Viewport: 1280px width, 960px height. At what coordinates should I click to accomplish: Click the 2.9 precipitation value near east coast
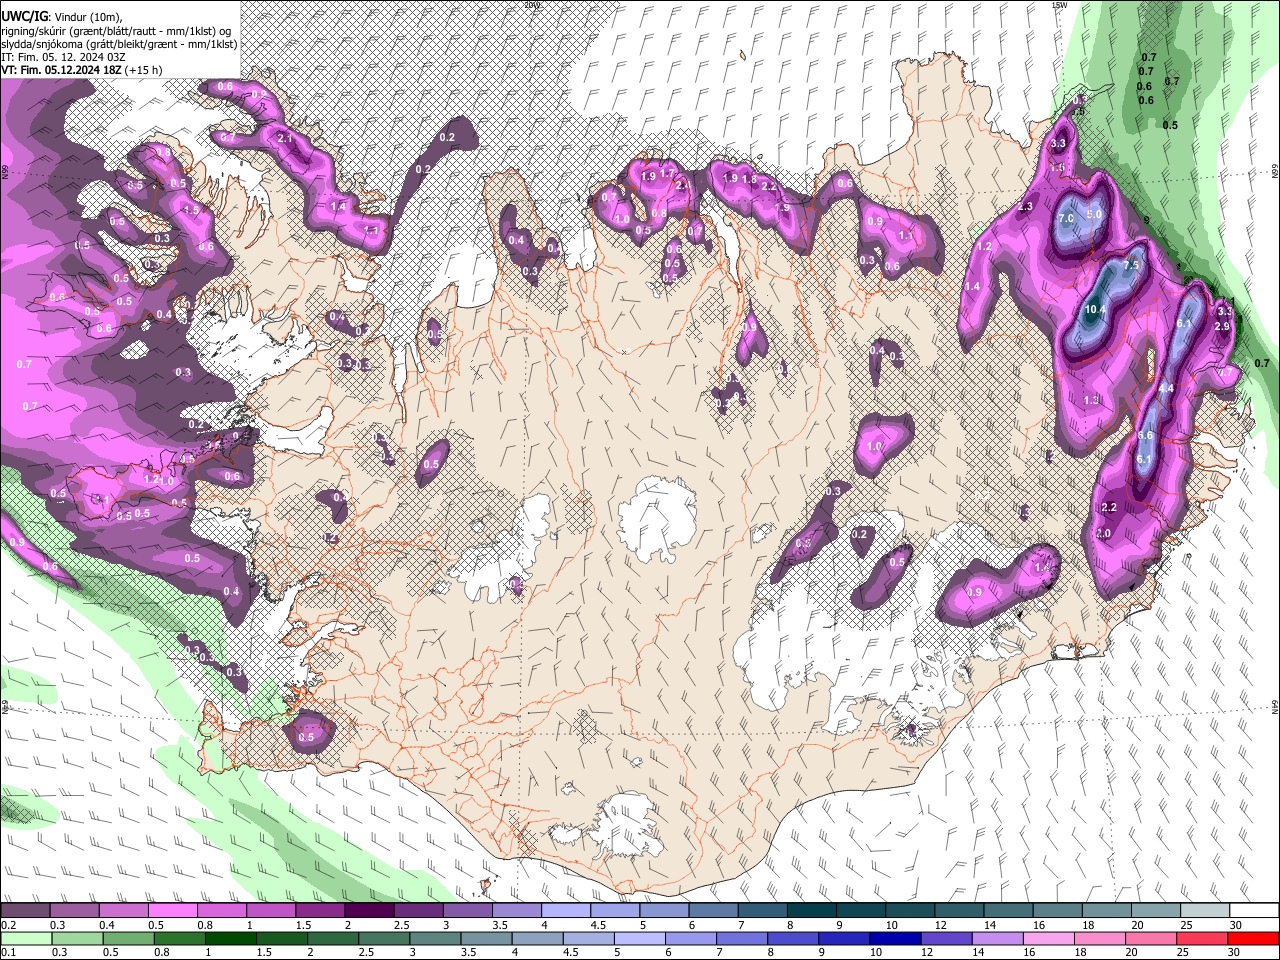(x=1222, y=327)
